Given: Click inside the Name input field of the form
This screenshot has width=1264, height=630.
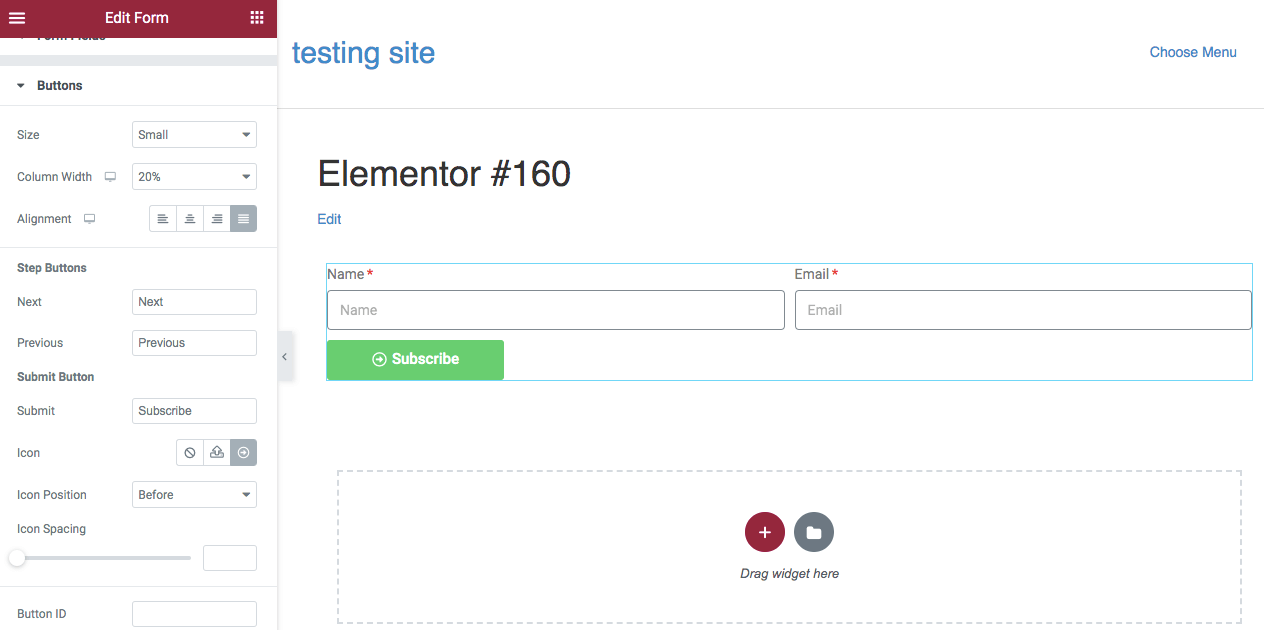Looking at the screenshot, I should 555,310.
